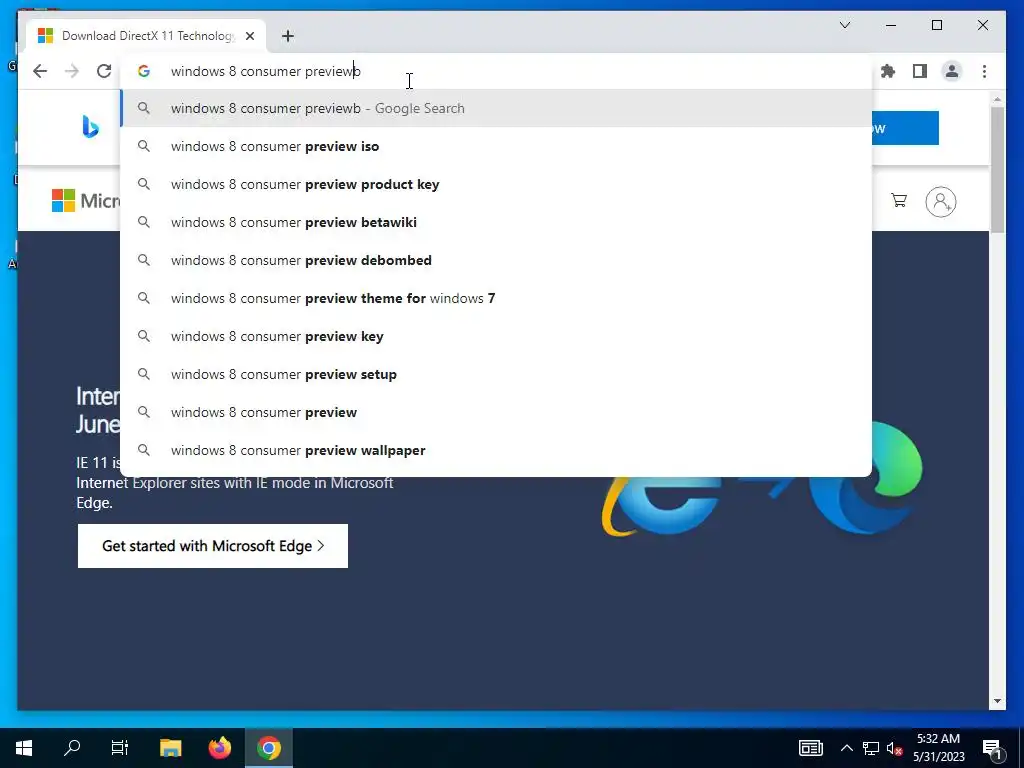Click the address bar search text

(265, 71)
